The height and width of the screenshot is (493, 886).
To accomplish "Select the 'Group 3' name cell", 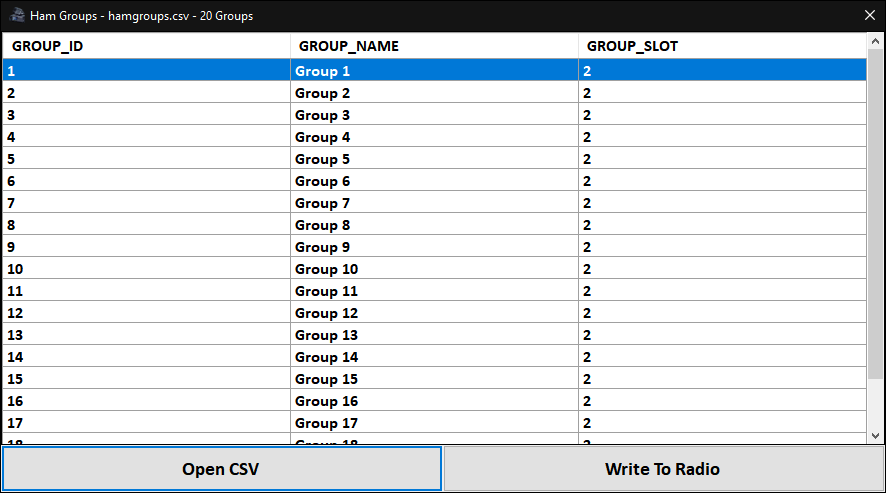I will [x=435, y=115].
